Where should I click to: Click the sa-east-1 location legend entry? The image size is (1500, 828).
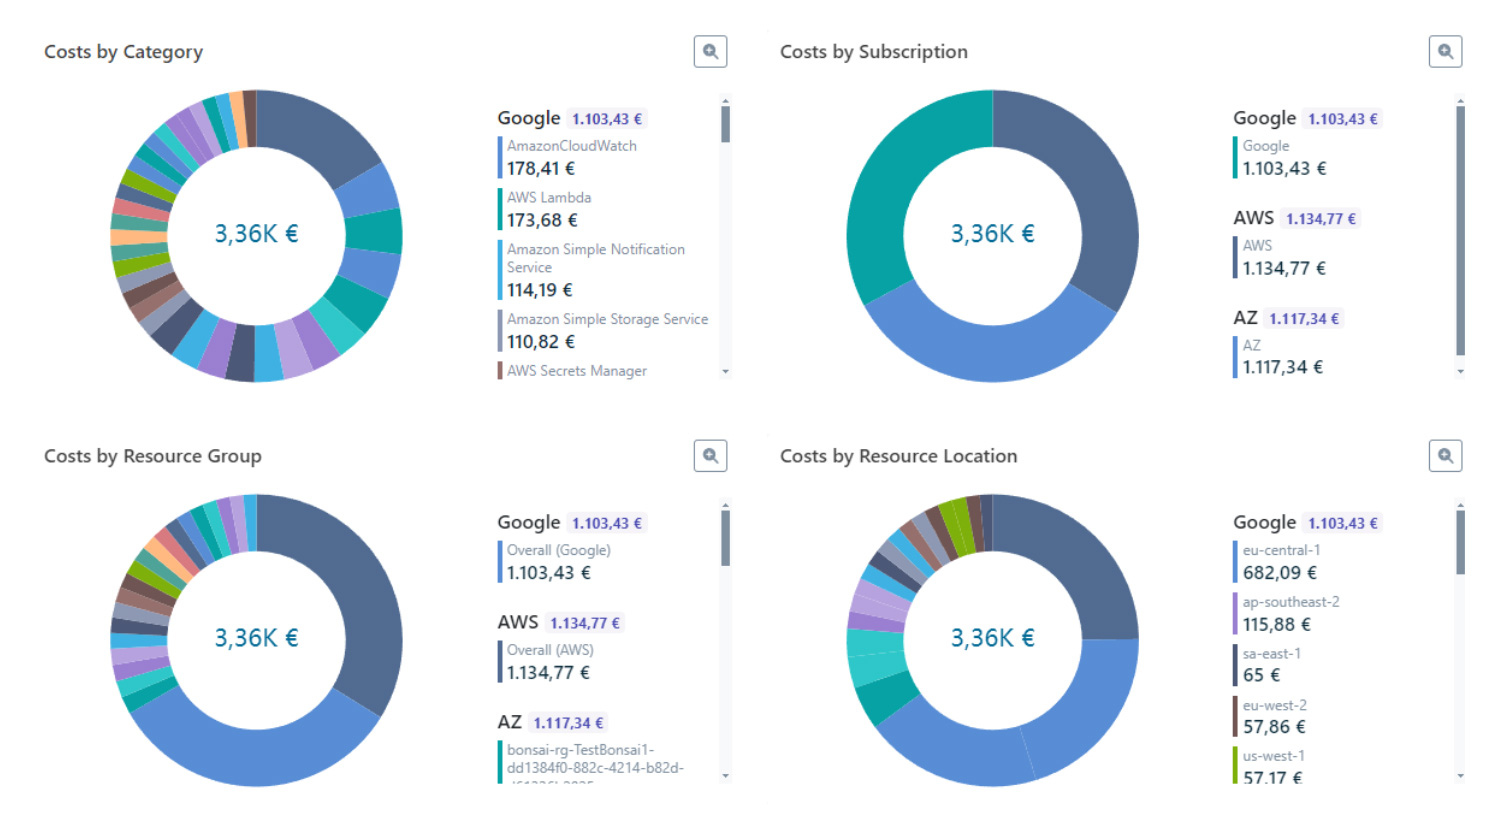coord(1271,665)
